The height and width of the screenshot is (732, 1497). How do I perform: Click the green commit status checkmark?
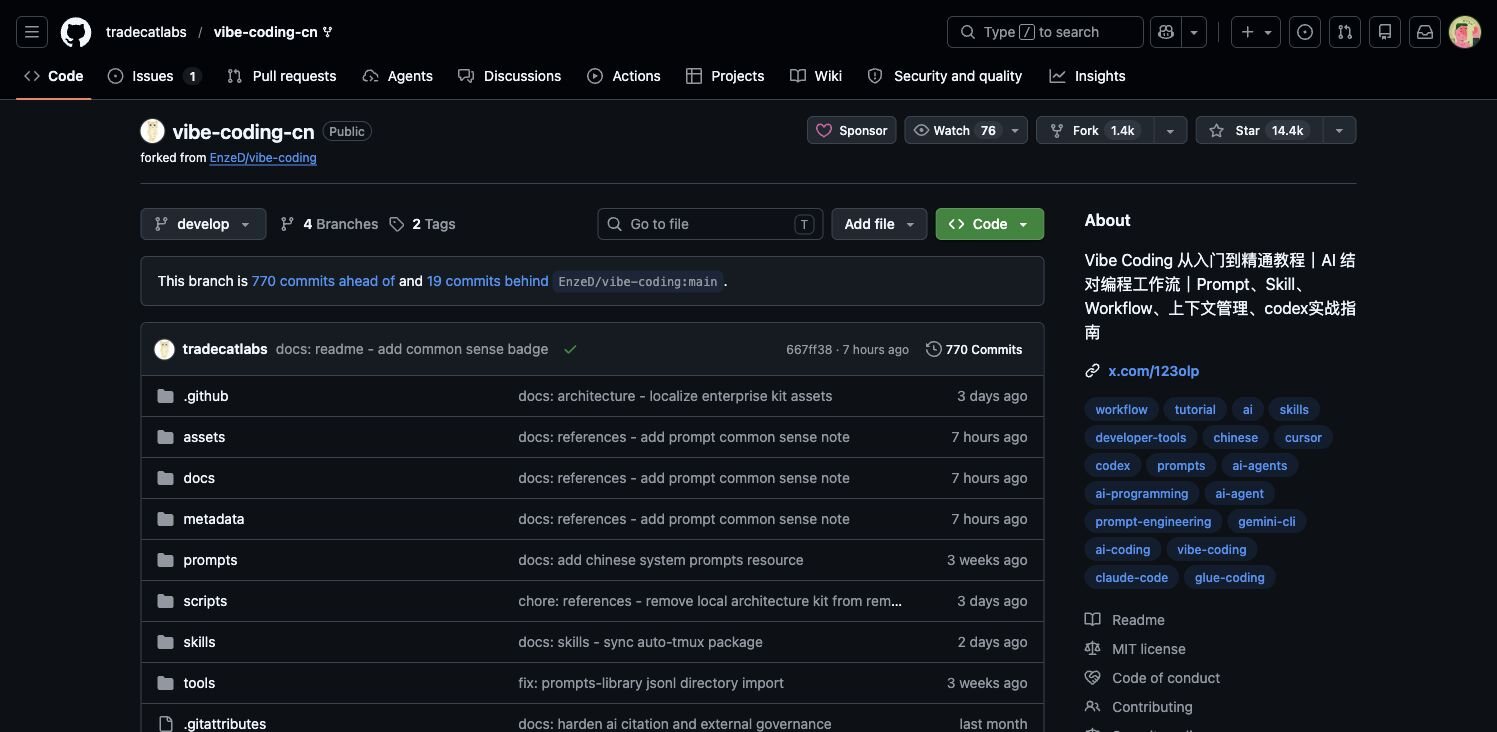[x=570, y=349]
